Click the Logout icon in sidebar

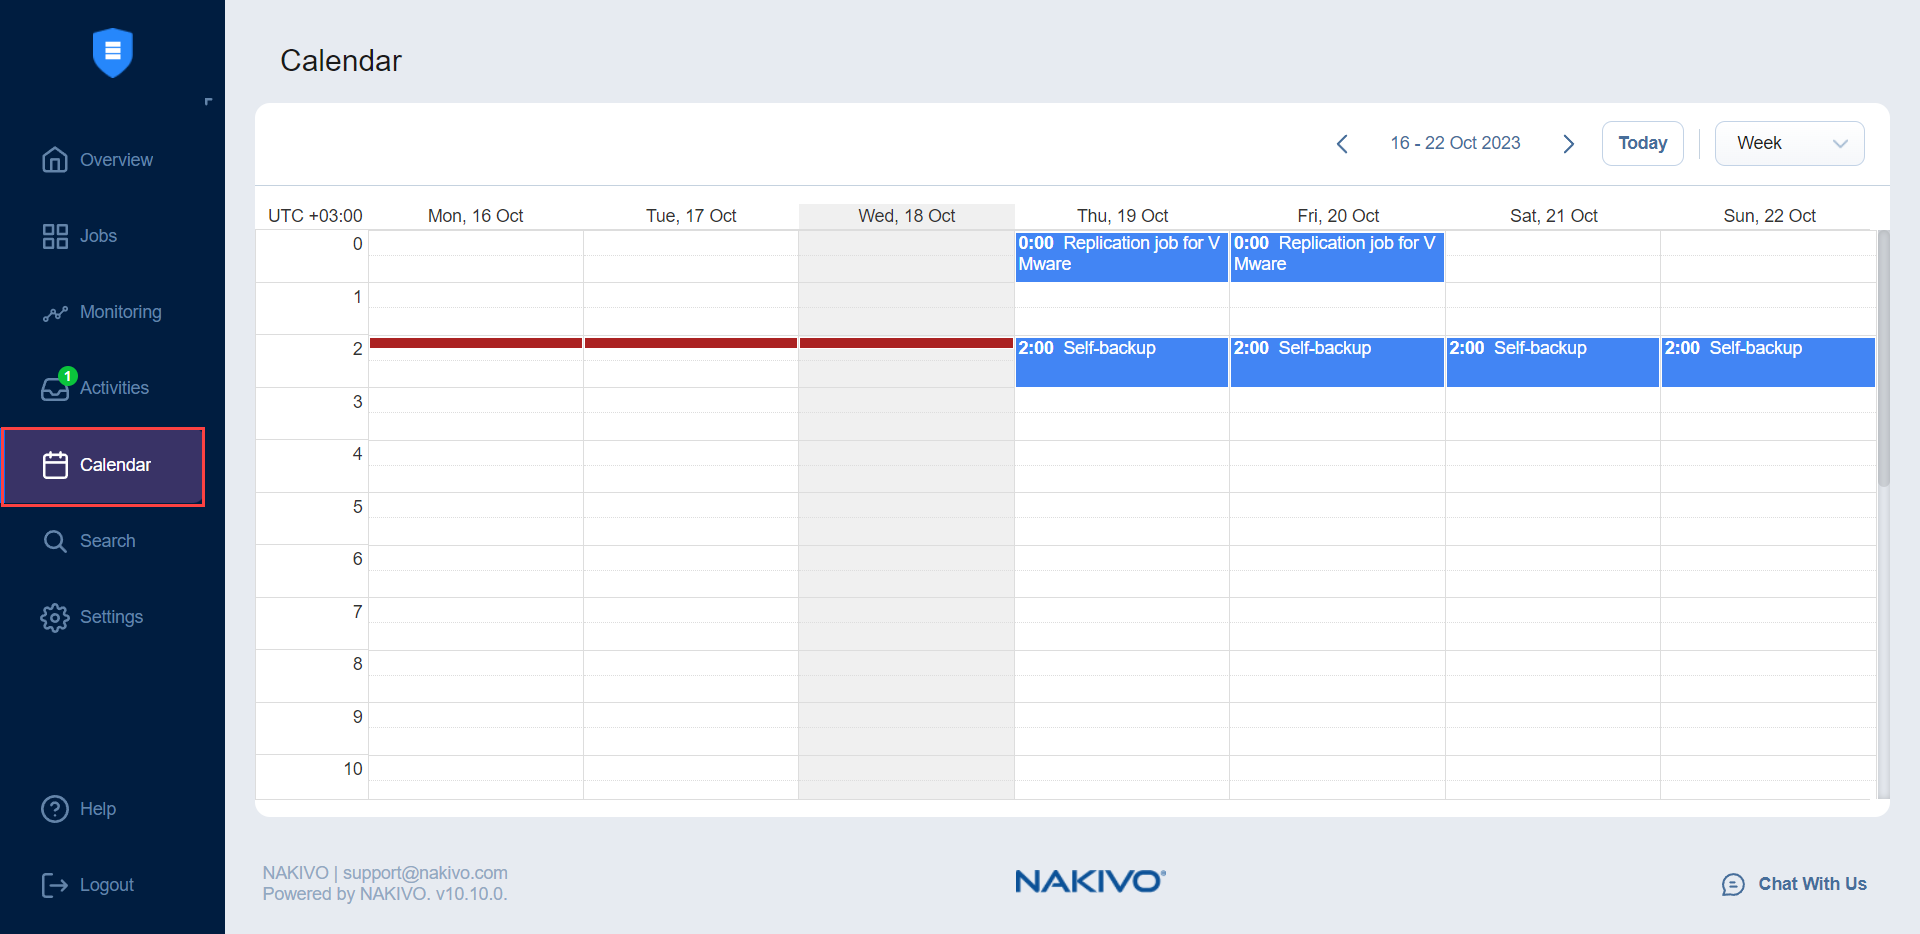[x=55, y=885]
